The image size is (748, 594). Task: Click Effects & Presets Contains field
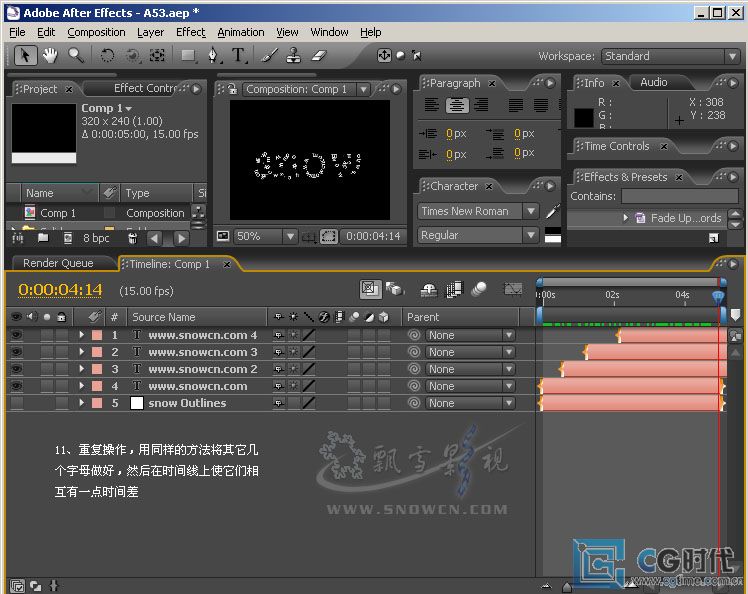click(680, 196)
